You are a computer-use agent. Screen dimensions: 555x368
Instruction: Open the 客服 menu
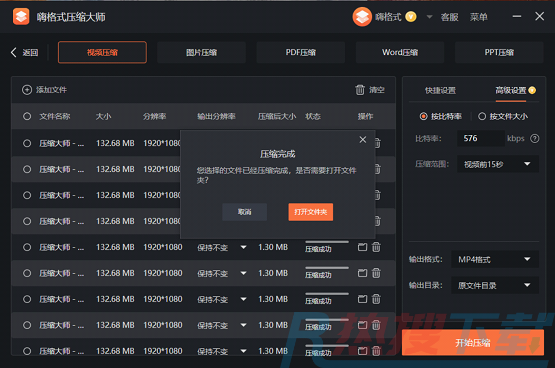tap(450, 17)
